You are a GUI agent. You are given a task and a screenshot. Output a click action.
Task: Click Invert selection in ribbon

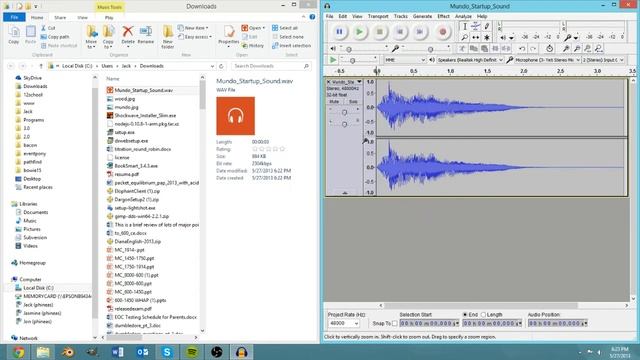(291, 46)
